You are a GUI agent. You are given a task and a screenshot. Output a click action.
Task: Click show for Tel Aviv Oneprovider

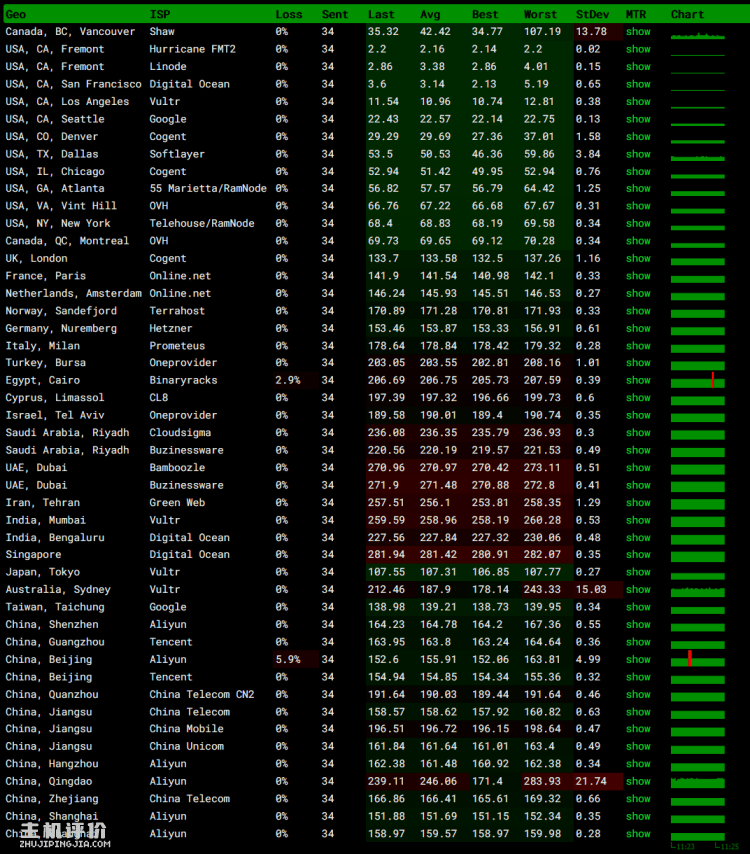pos(638,415)
